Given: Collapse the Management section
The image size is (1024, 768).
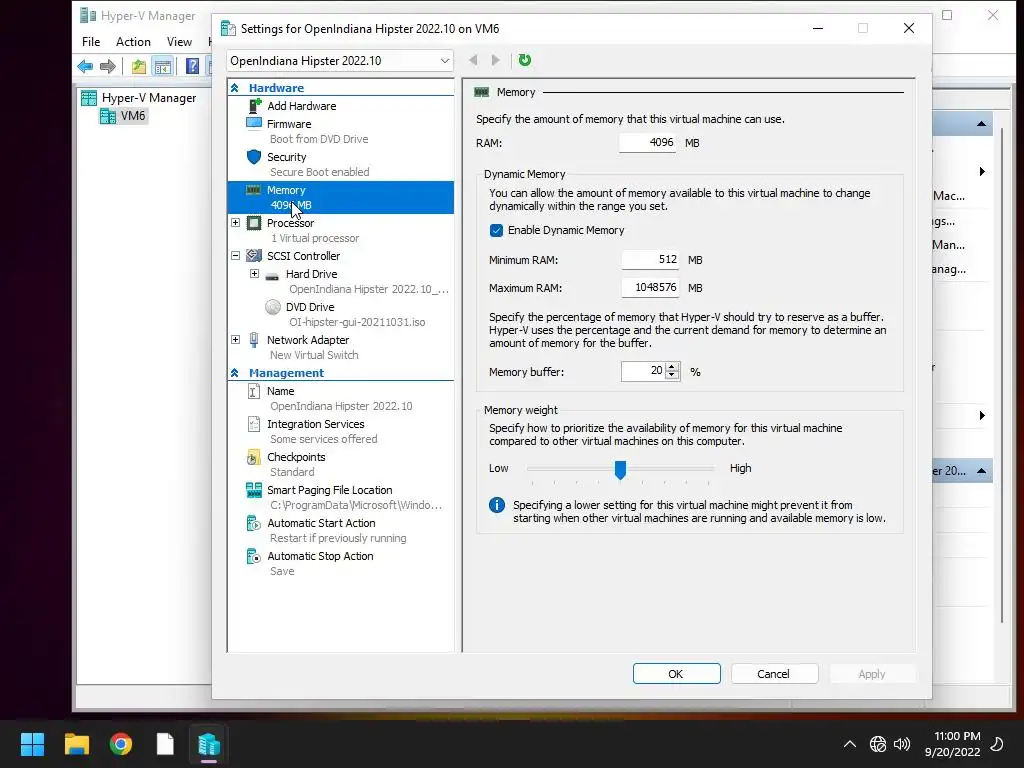Looking at the screenshot, I should pyautogui.click(x=234, y=373).
